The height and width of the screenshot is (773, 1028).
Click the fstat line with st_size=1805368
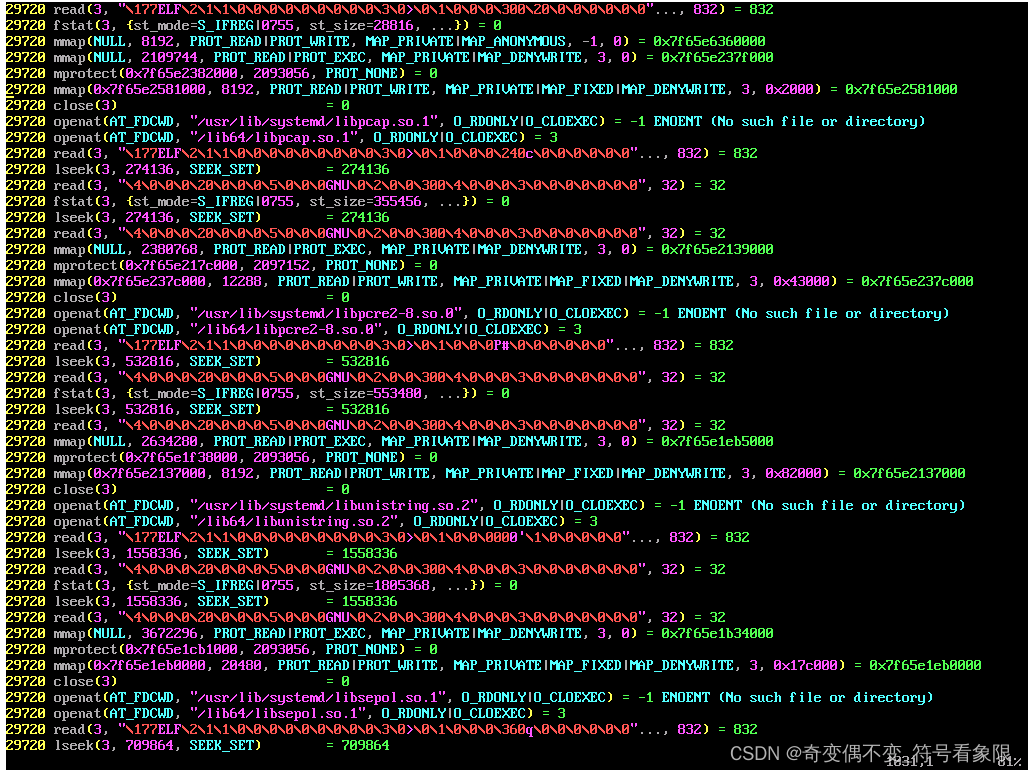click(261, 585)
